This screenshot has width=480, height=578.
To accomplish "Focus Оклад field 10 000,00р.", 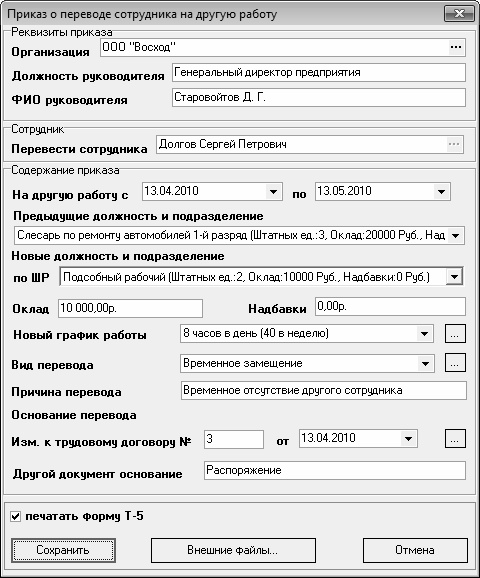I will 131,308.
